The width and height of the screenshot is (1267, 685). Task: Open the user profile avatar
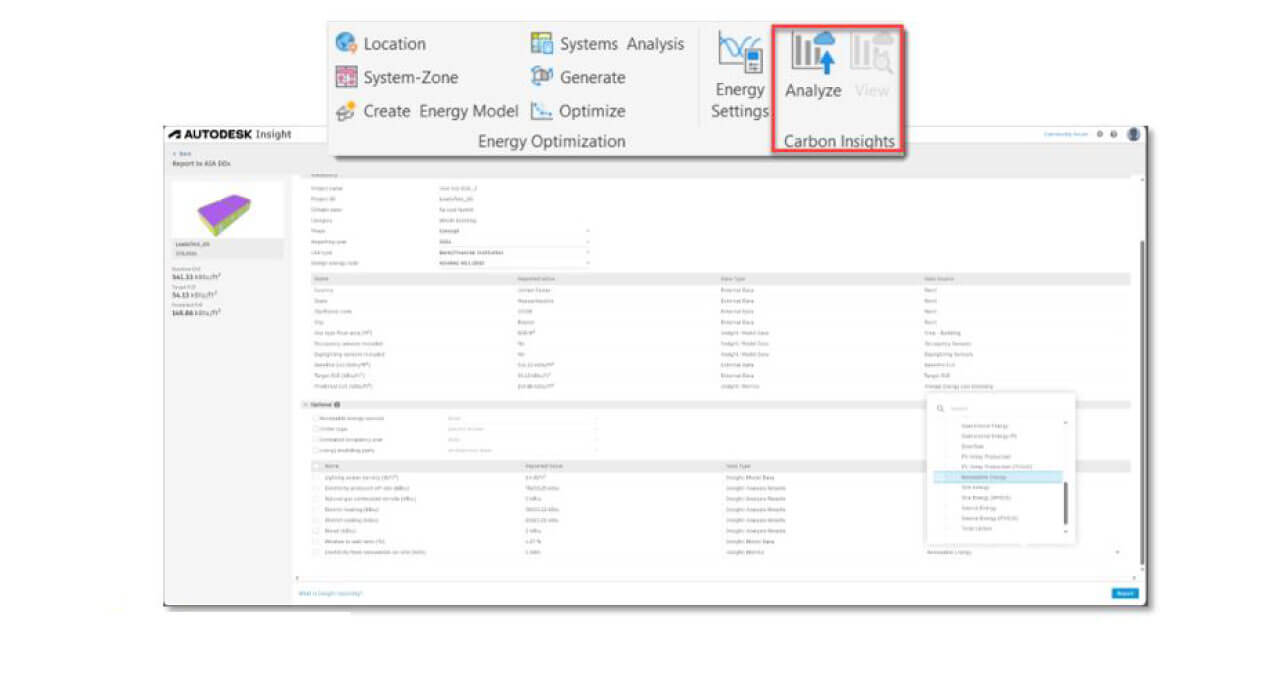[x=1133, y=134]
